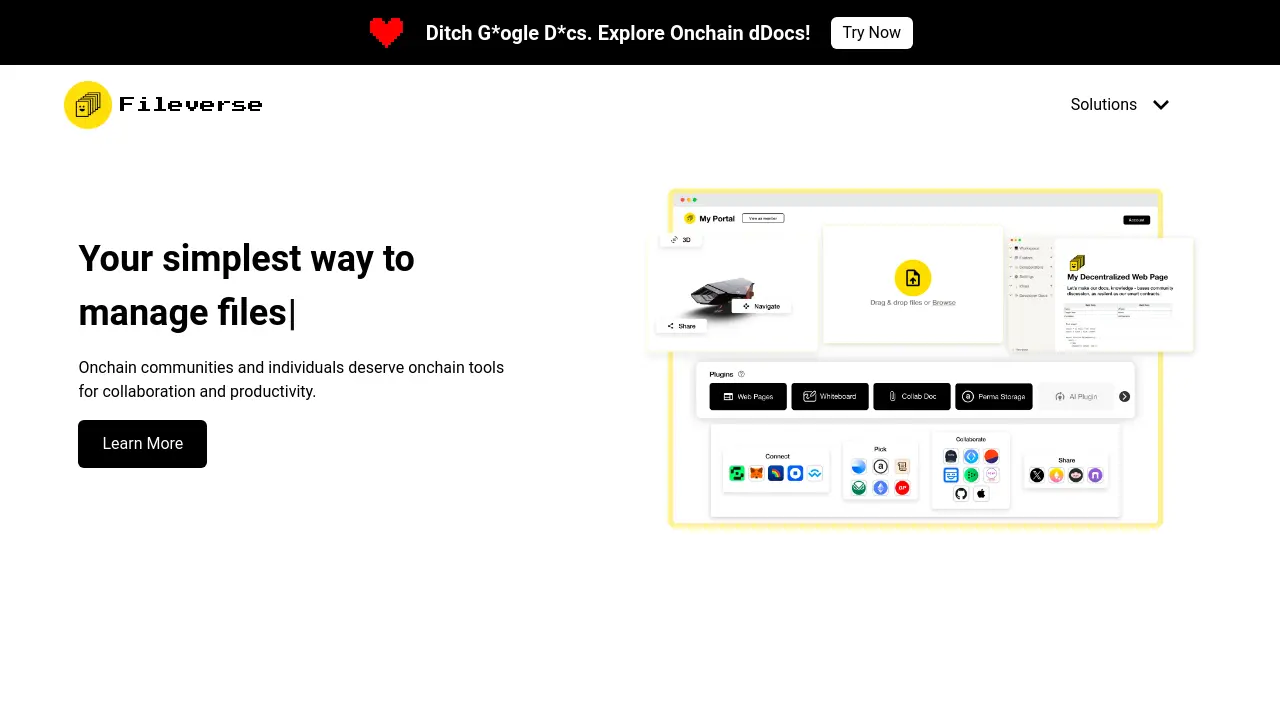The width and height of the screenshot is (1280, 720).
Task: Click the My Portal title
Action: click(717, 219)
